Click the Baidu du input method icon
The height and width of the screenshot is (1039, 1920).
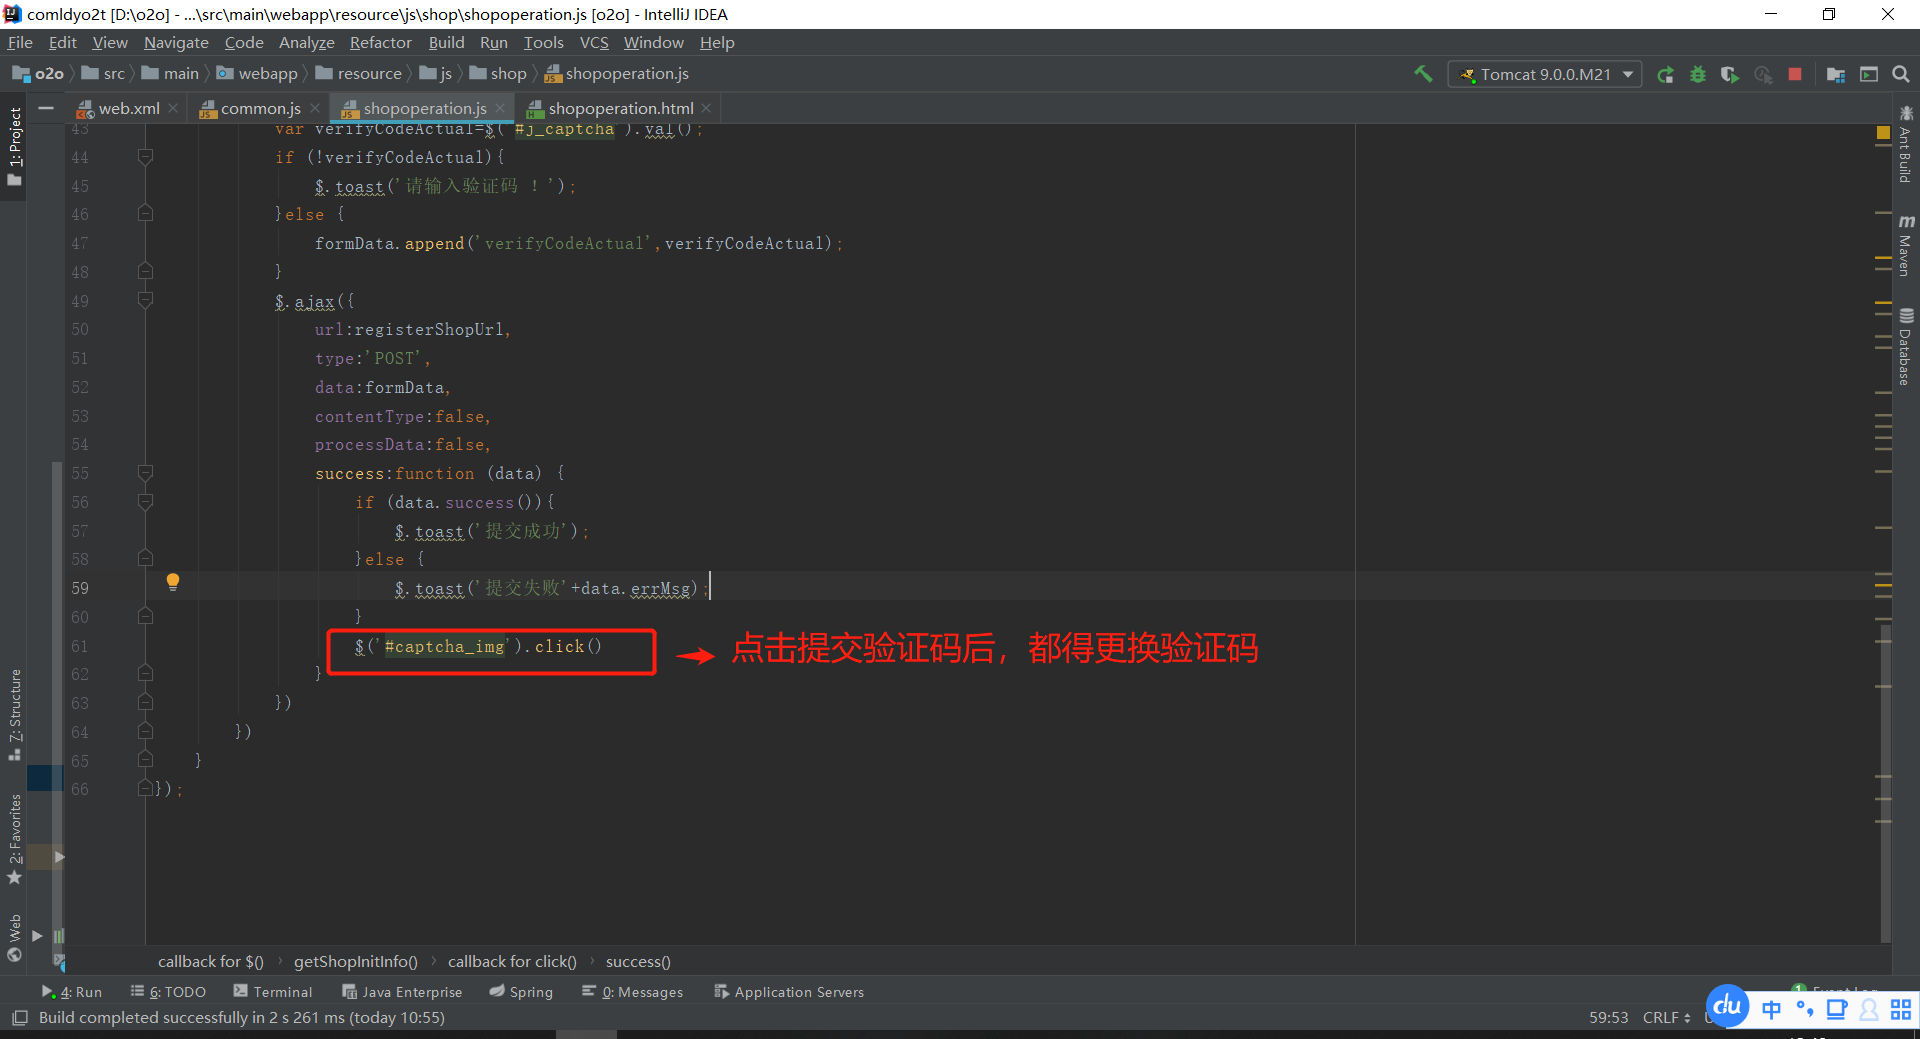click(1727, 1006)
